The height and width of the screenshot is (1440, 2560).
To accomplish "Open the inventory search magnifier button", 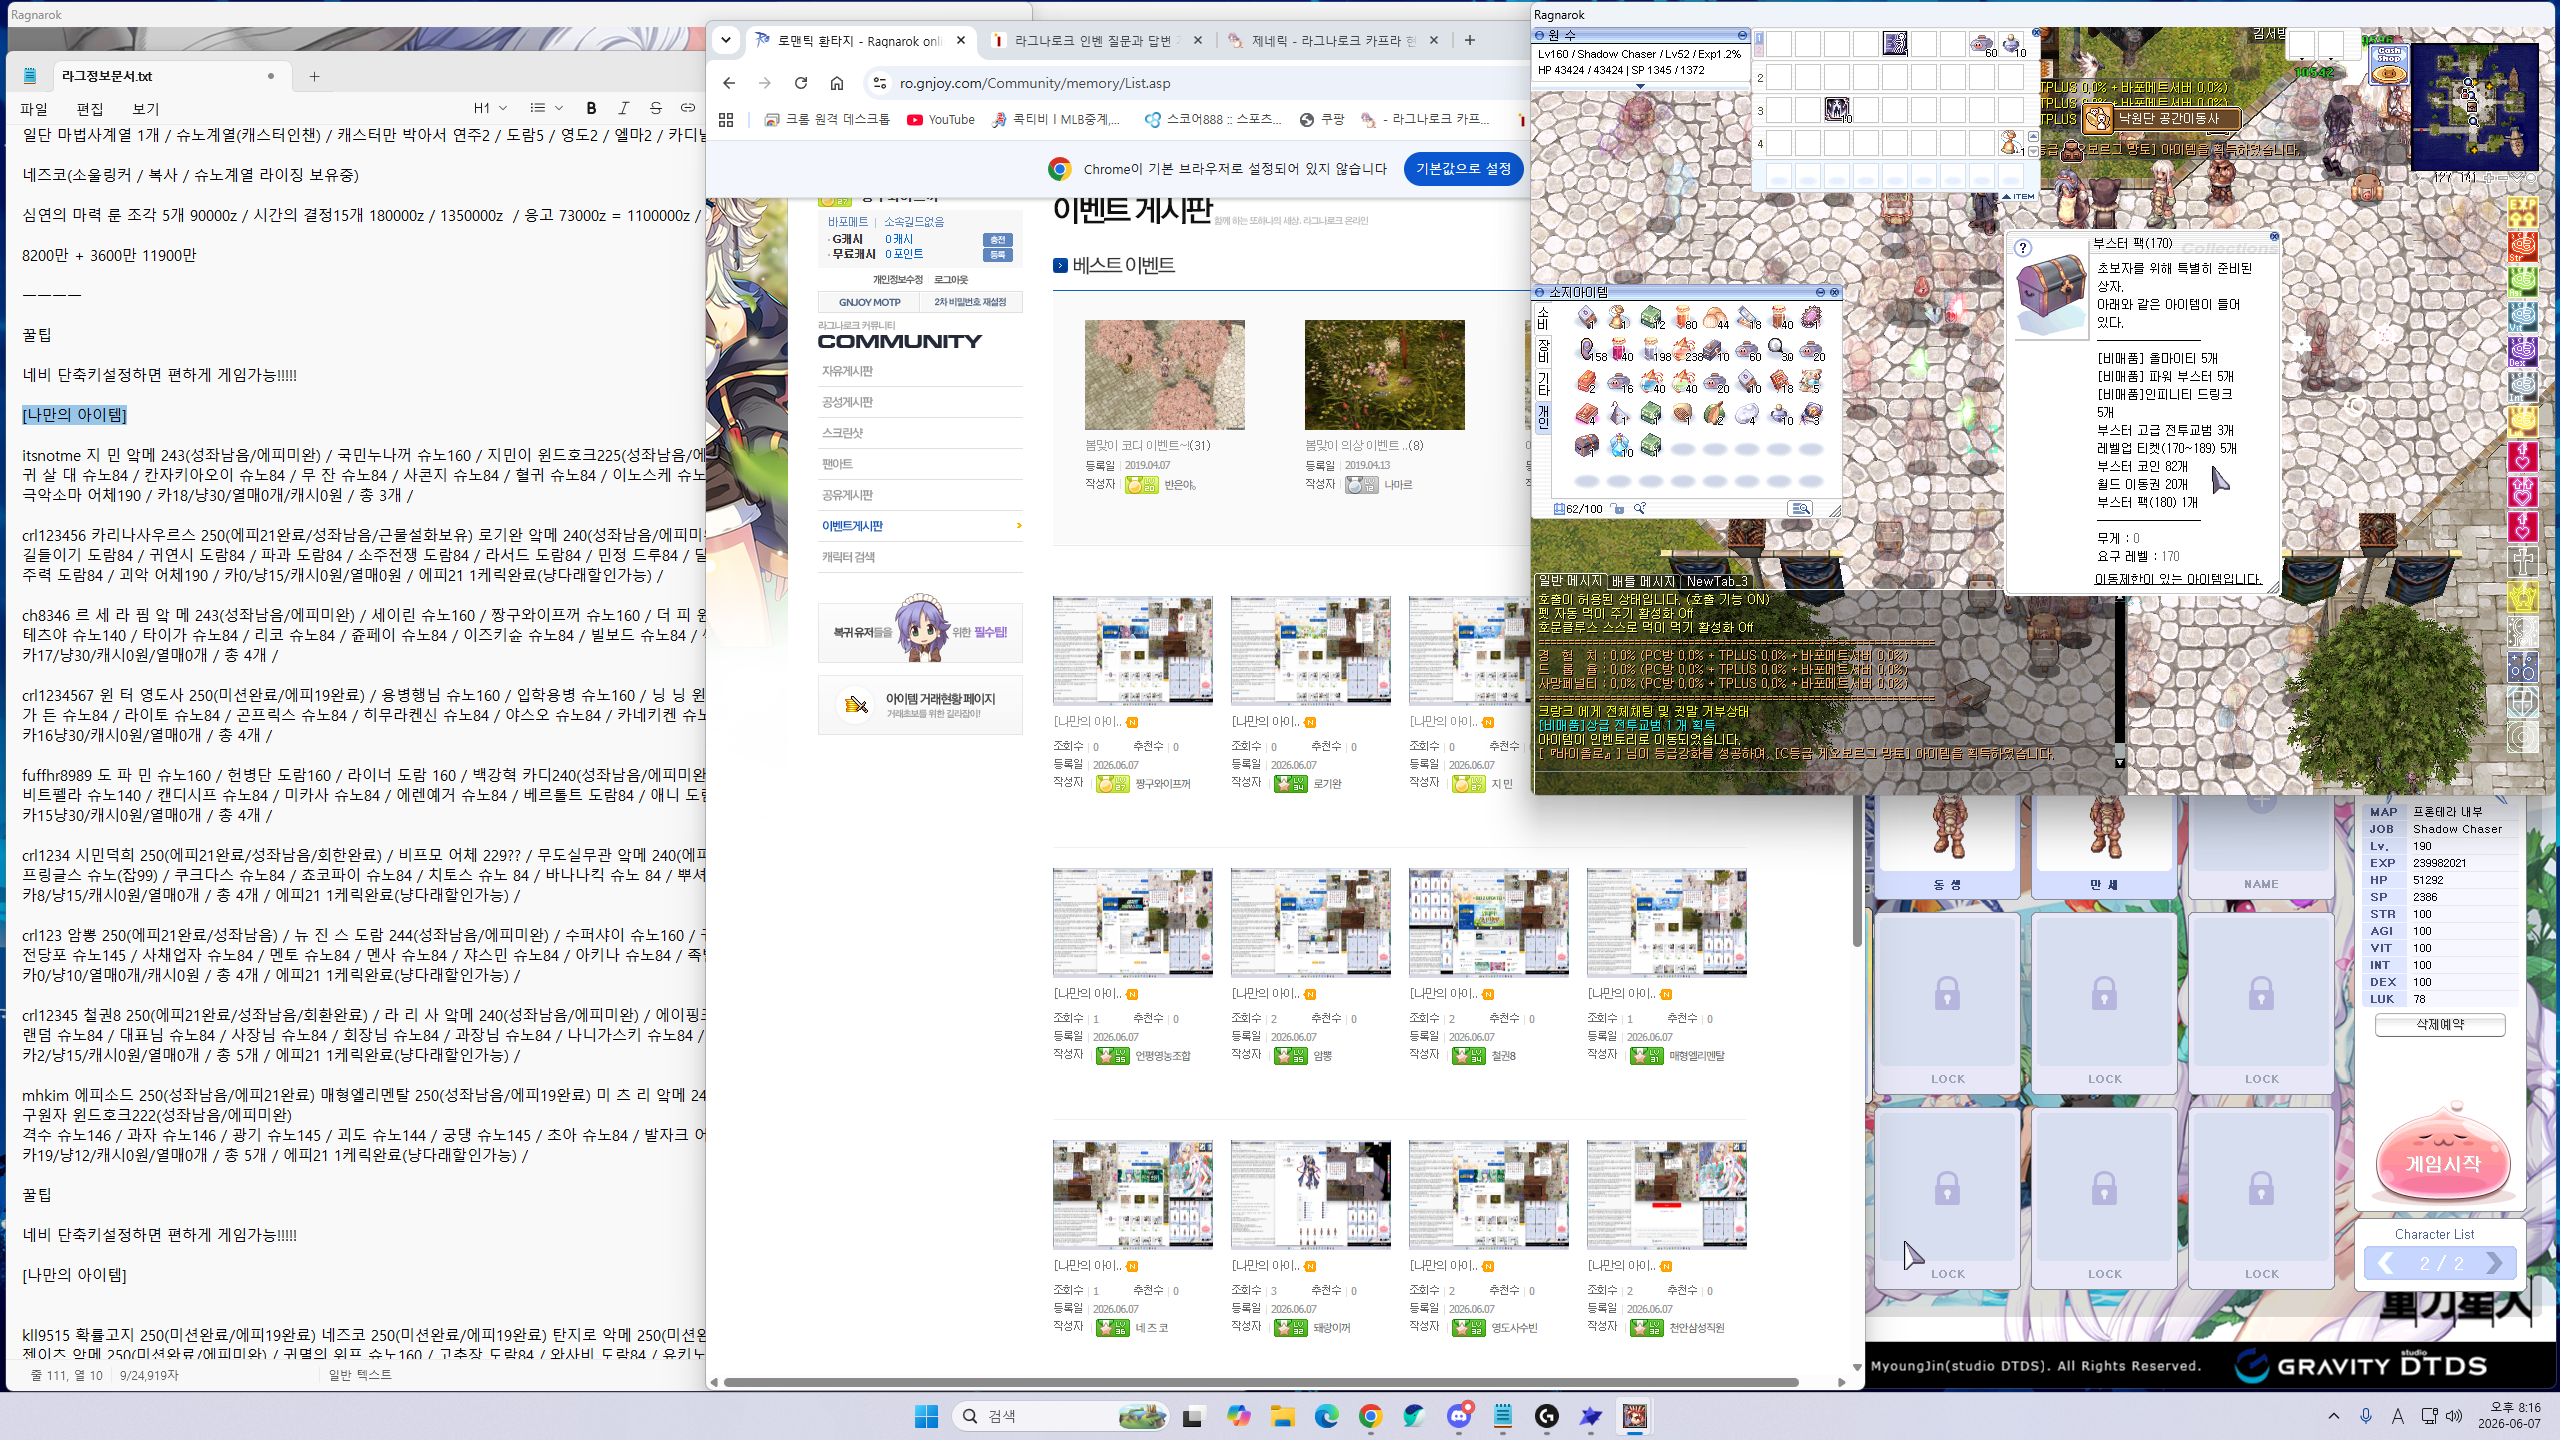I will tap(1800, 509).
